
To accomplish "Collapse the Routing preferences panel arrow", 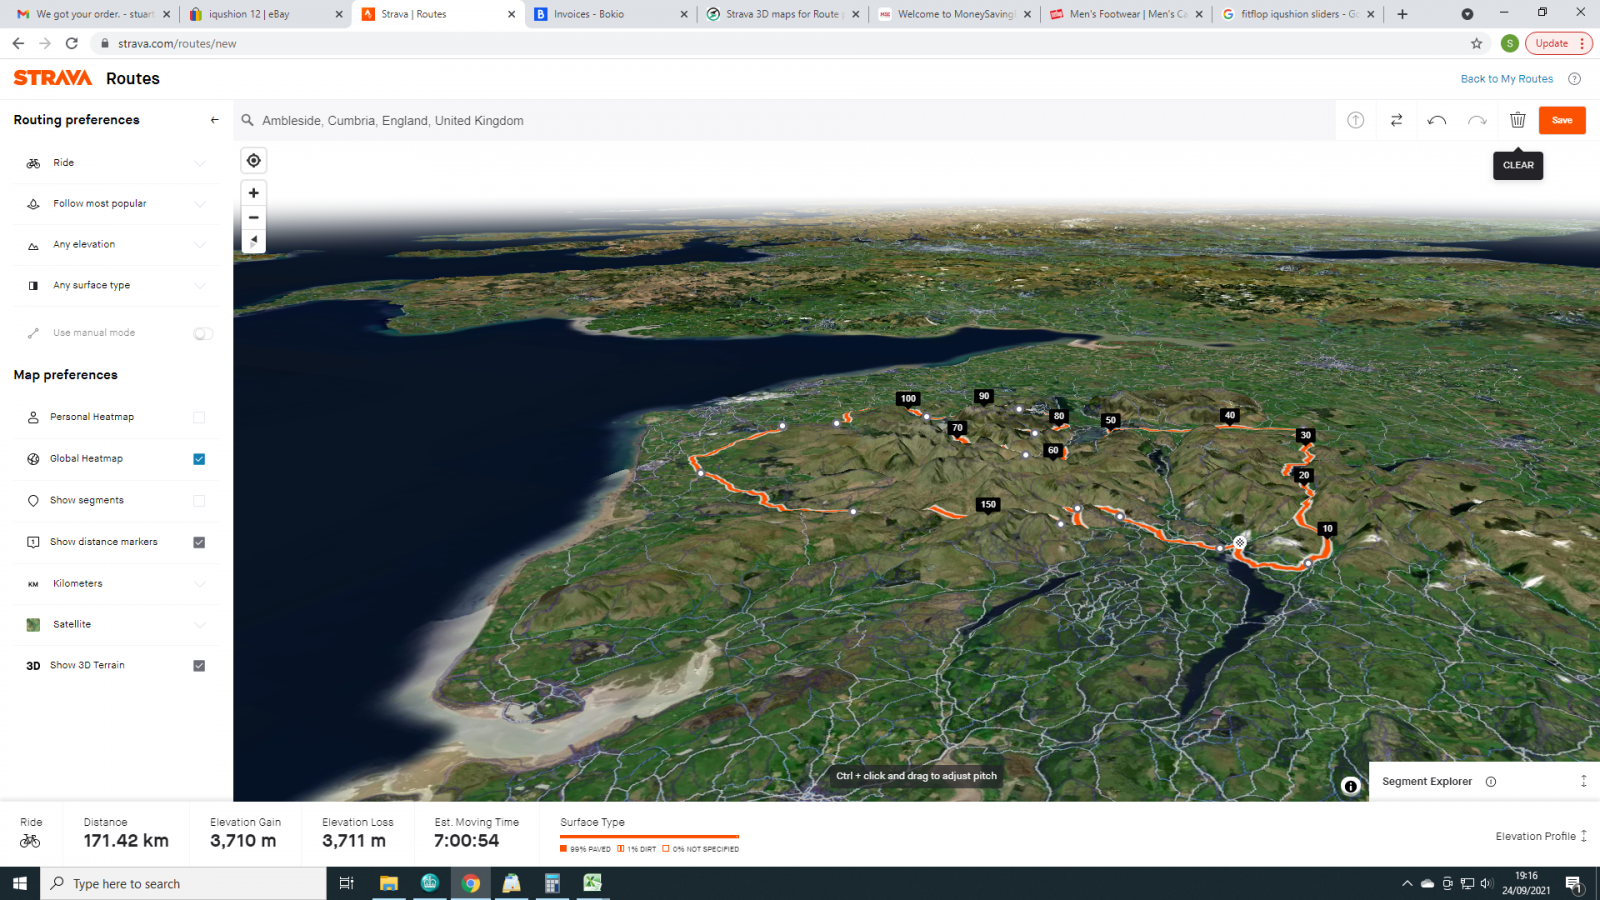I will [214, 120].
